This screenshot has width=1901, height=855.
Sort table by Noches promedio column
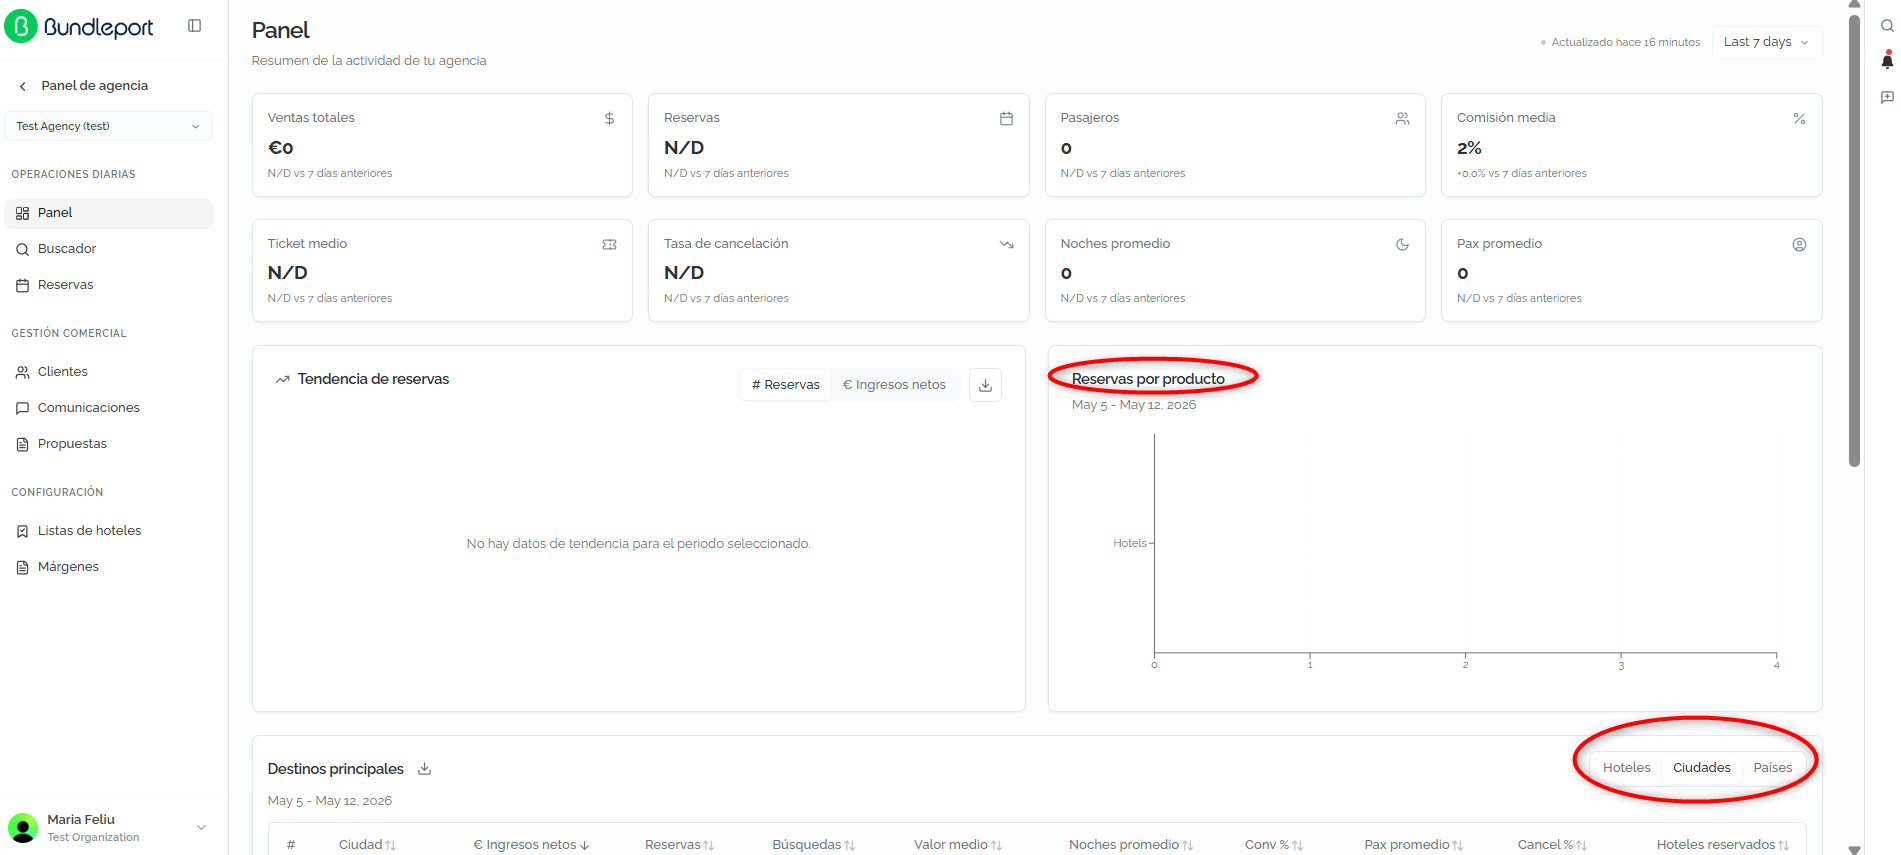coord(1131,845)
